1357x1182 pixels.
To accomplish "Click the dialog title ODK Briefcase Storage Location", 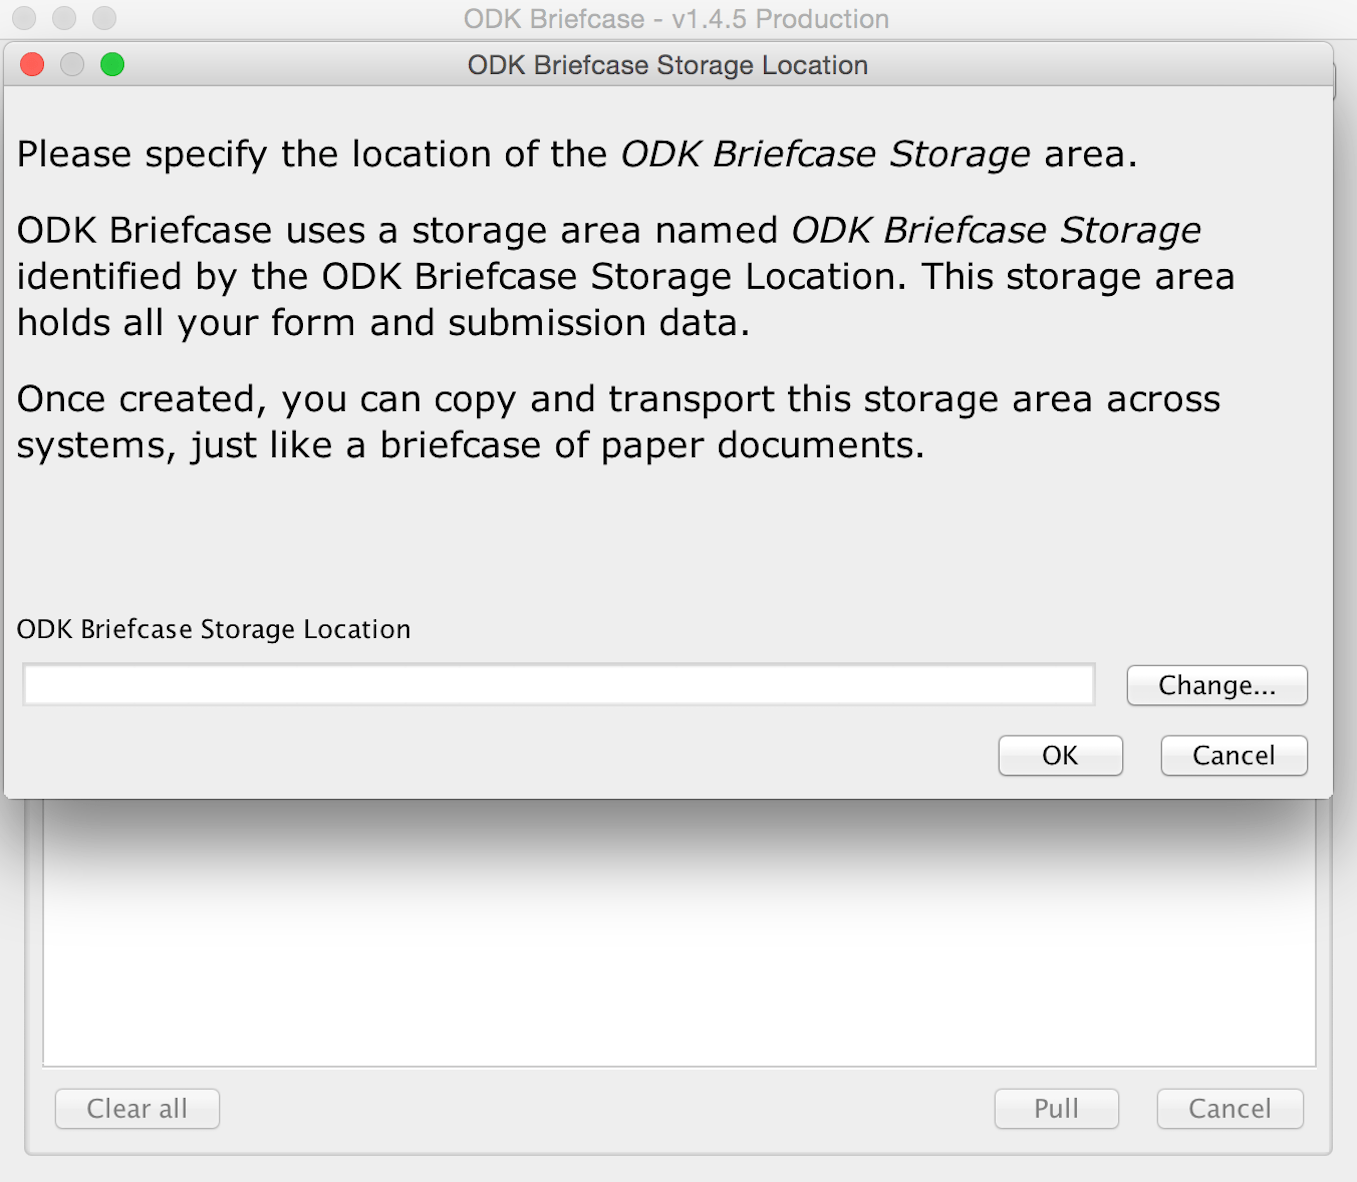I will (667, 64).
